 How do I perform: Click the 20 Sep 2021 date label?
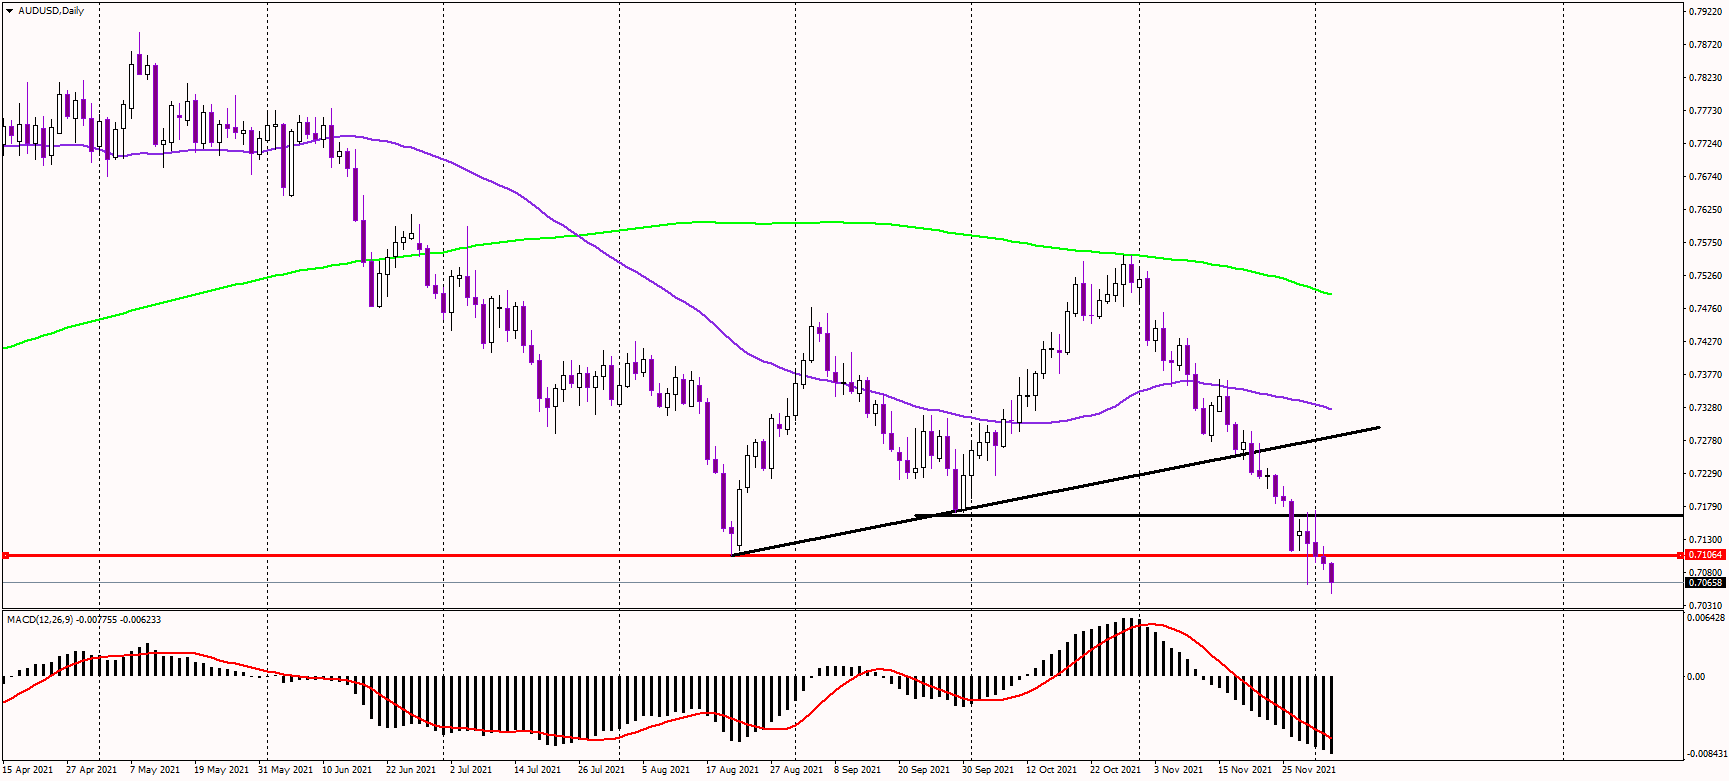click(x=924, y=770)
